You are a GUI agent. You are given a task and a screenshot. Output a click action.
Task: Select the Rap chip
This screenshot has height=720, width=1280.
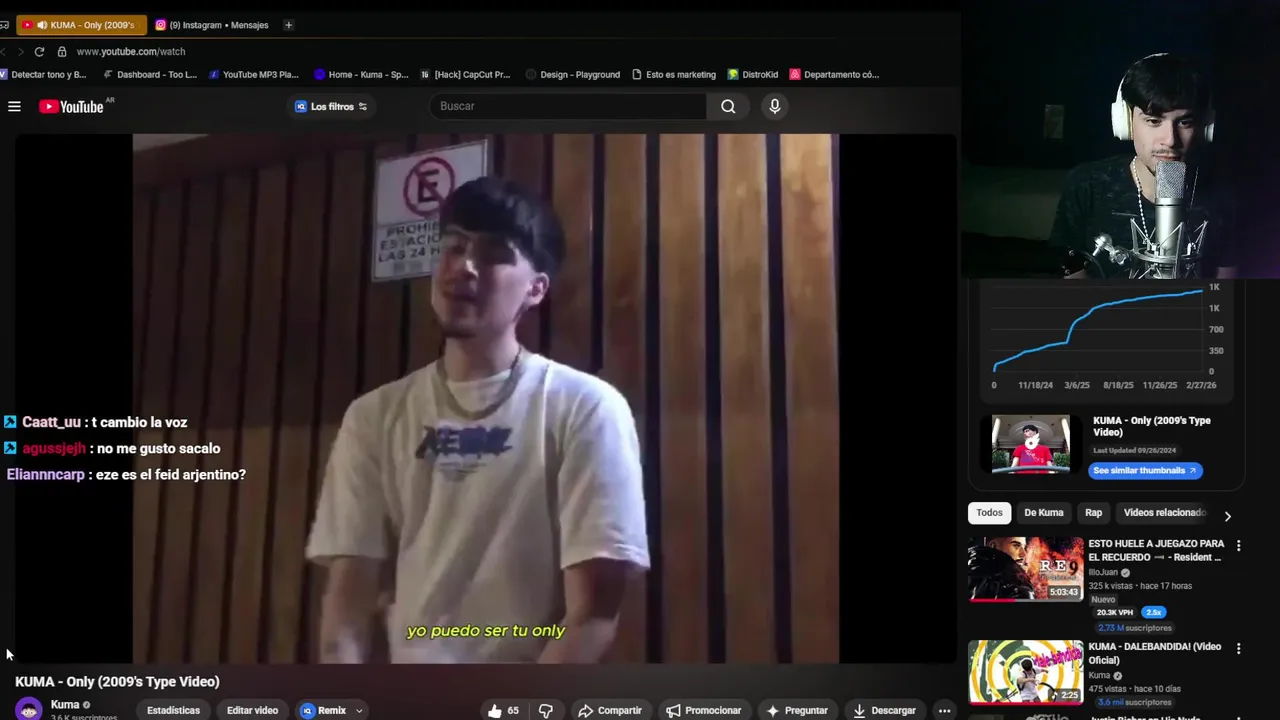(1093, 513)
